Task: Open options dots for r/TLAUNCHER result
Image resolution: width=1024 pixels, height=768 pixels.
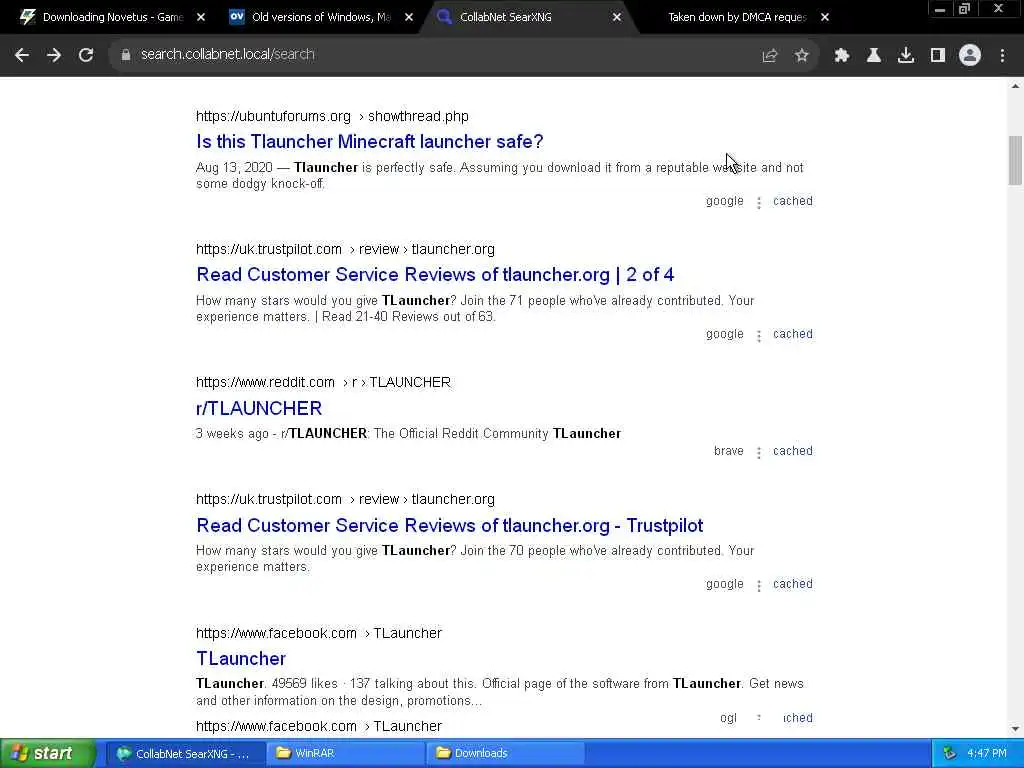Action: tap(759, 453)
